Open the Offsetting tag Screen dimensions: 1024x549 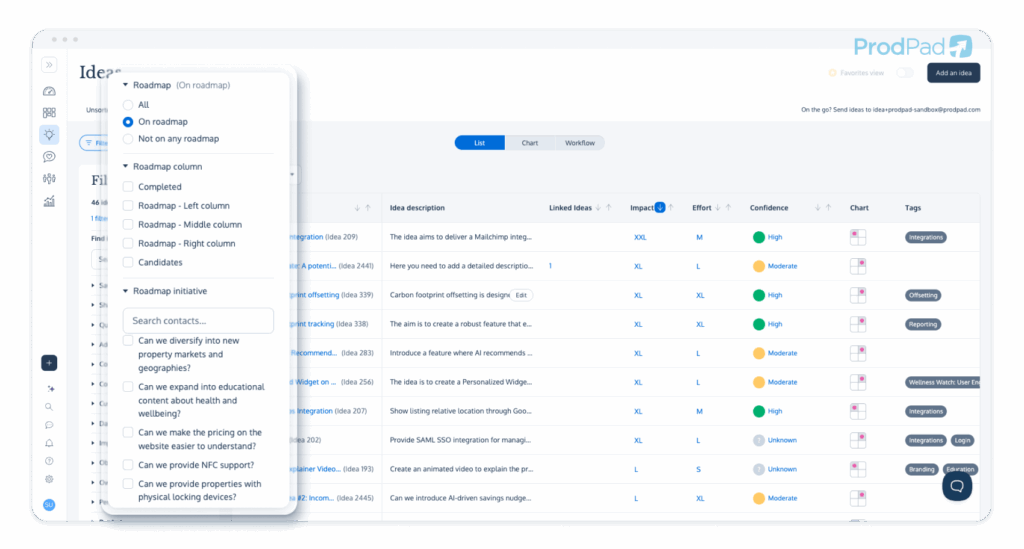coord(923,295)
